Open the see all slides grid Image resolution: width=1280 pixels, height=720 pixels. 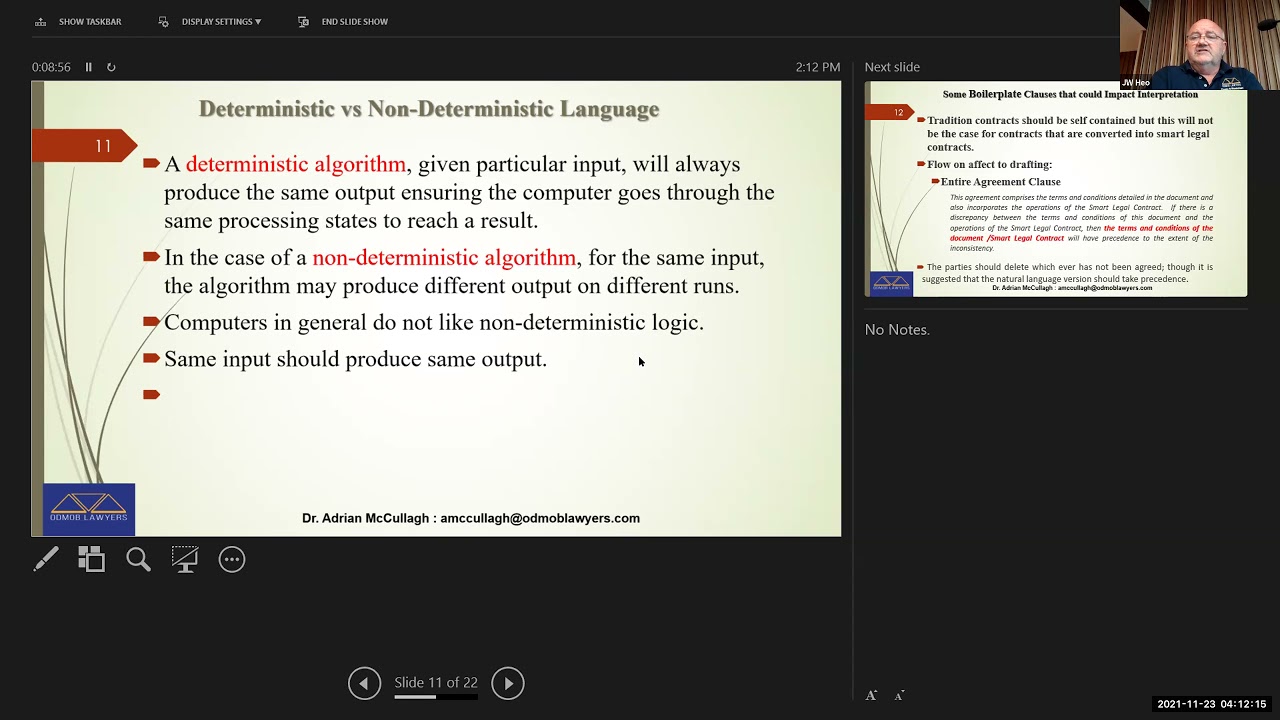pyautogui.click(x=91, y=559)
